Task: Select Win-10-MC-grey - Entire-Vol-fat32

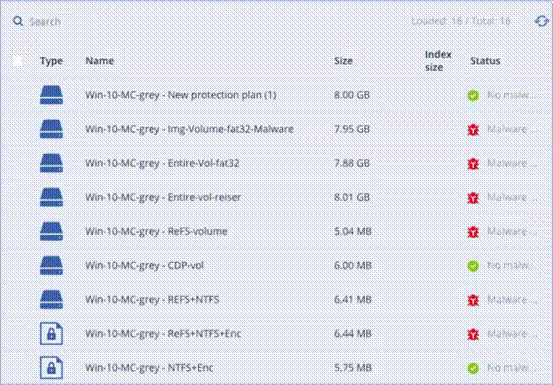Action: click(x=162, y=163)
